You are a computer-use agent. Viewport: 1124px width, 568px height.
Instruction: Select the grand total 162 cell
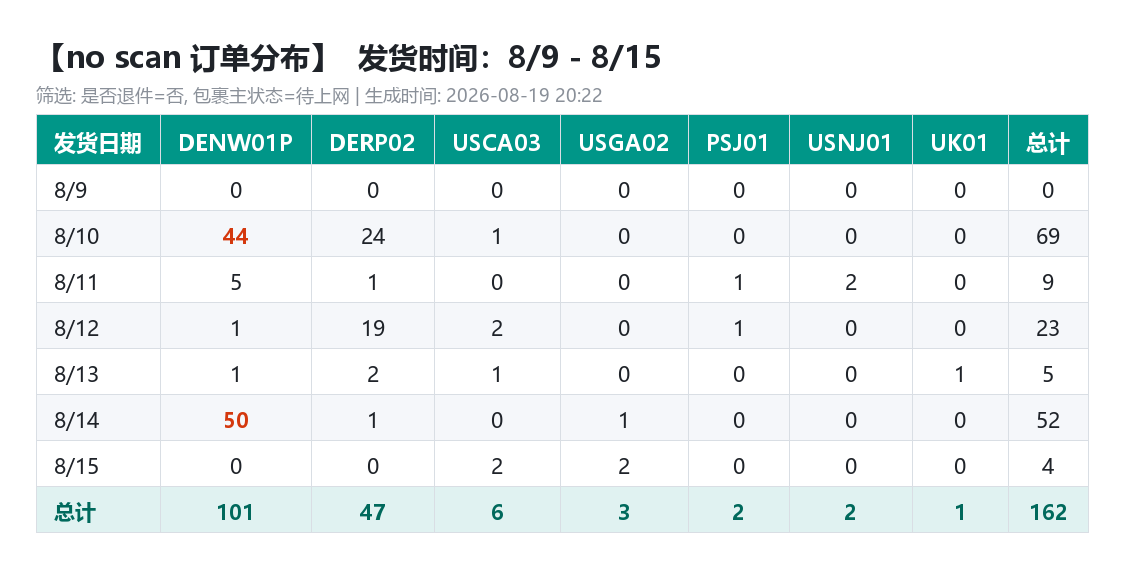(1048, 511)
